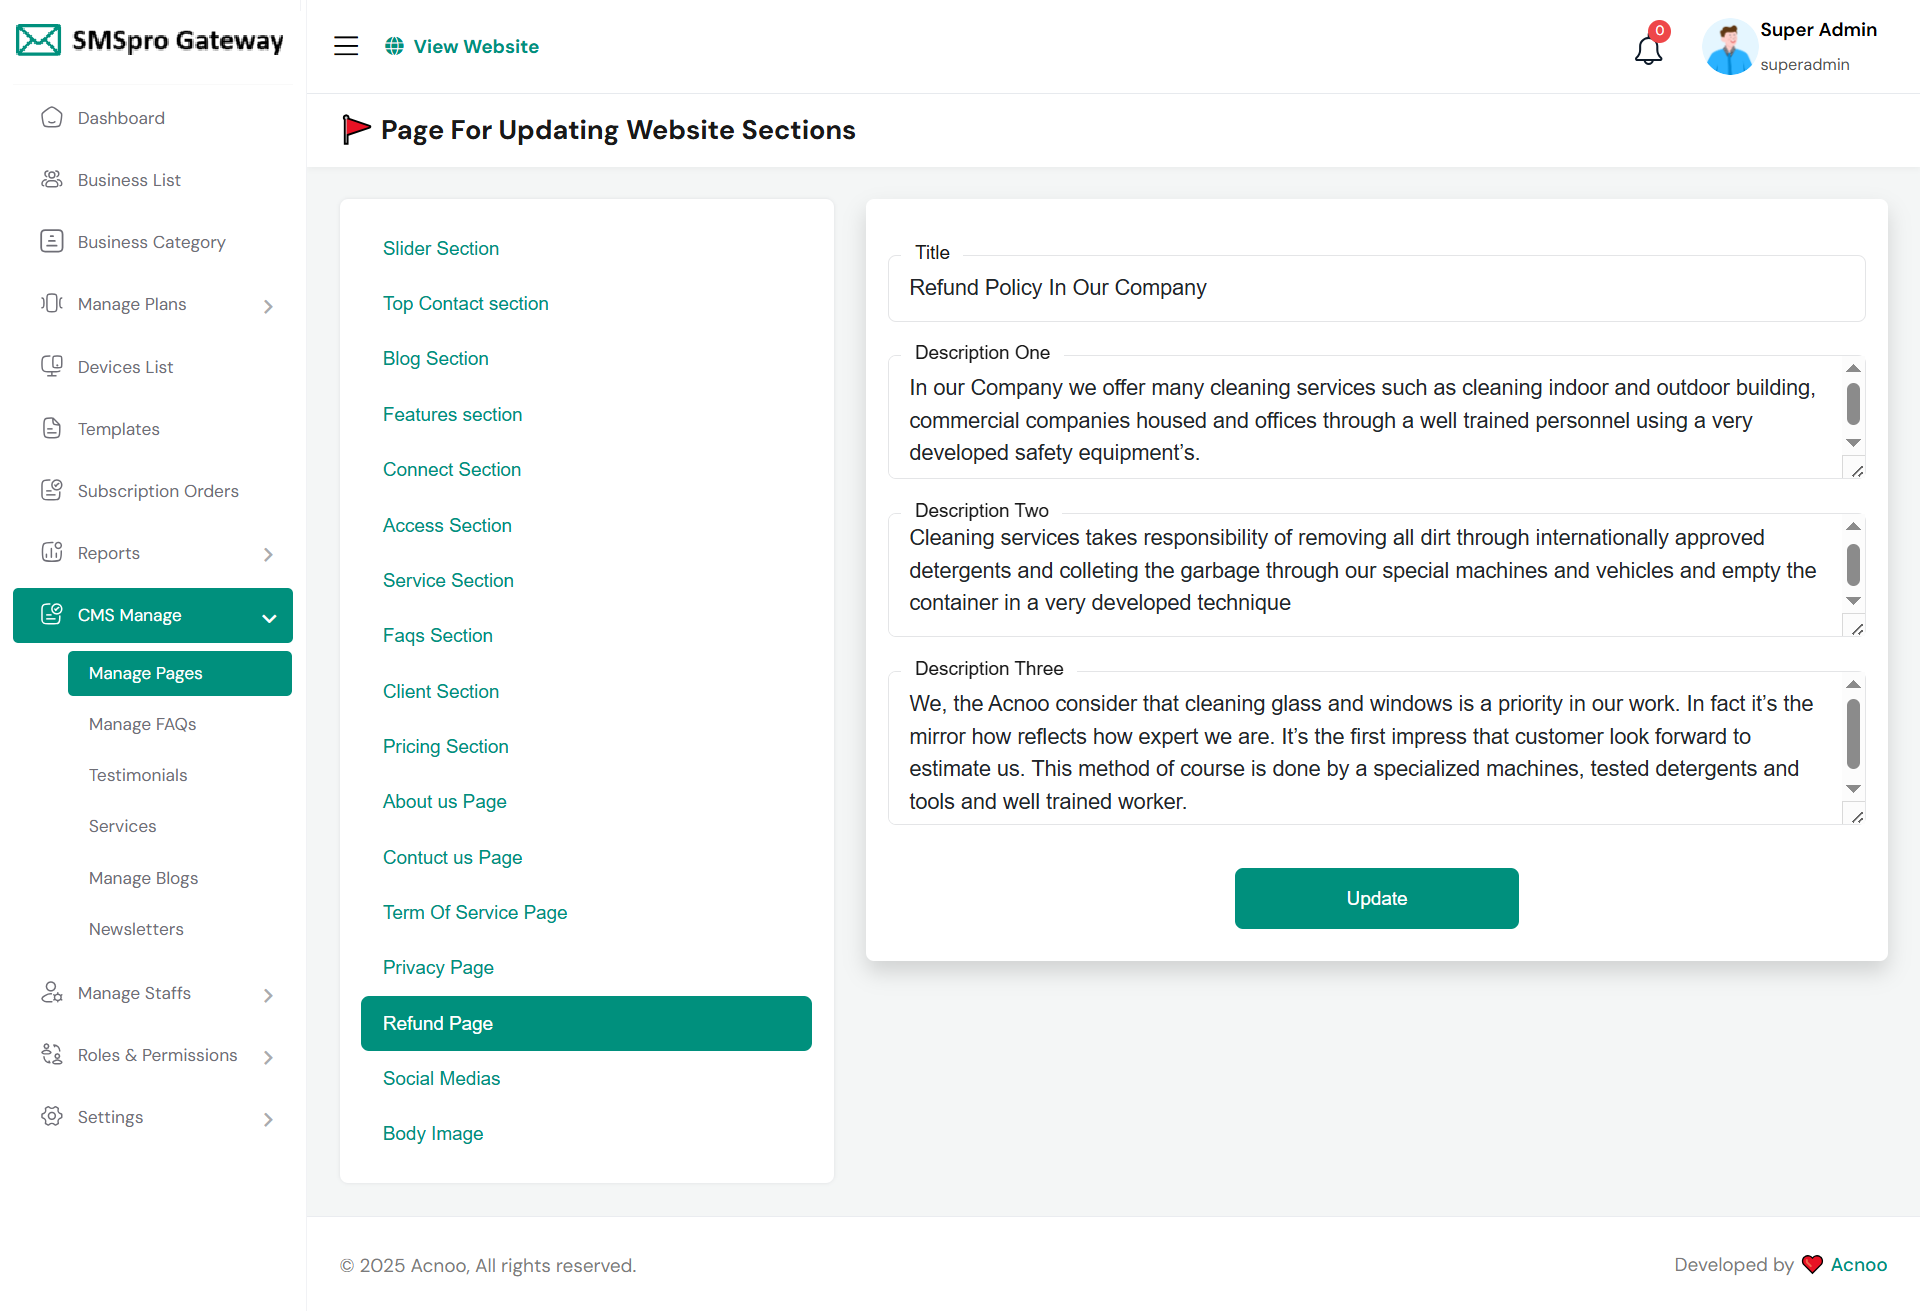The height and width of the screenshot is (1311, 1920).
Task: Click the Business List people icon
Action: coord(52,180)
